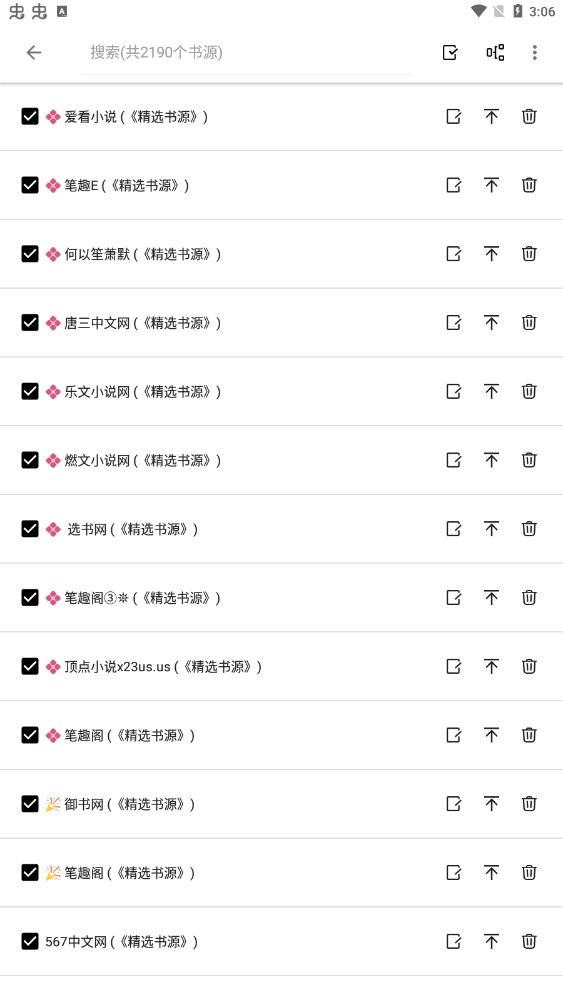Move 乐文小说网 source to top

click(x=491, y=392)
